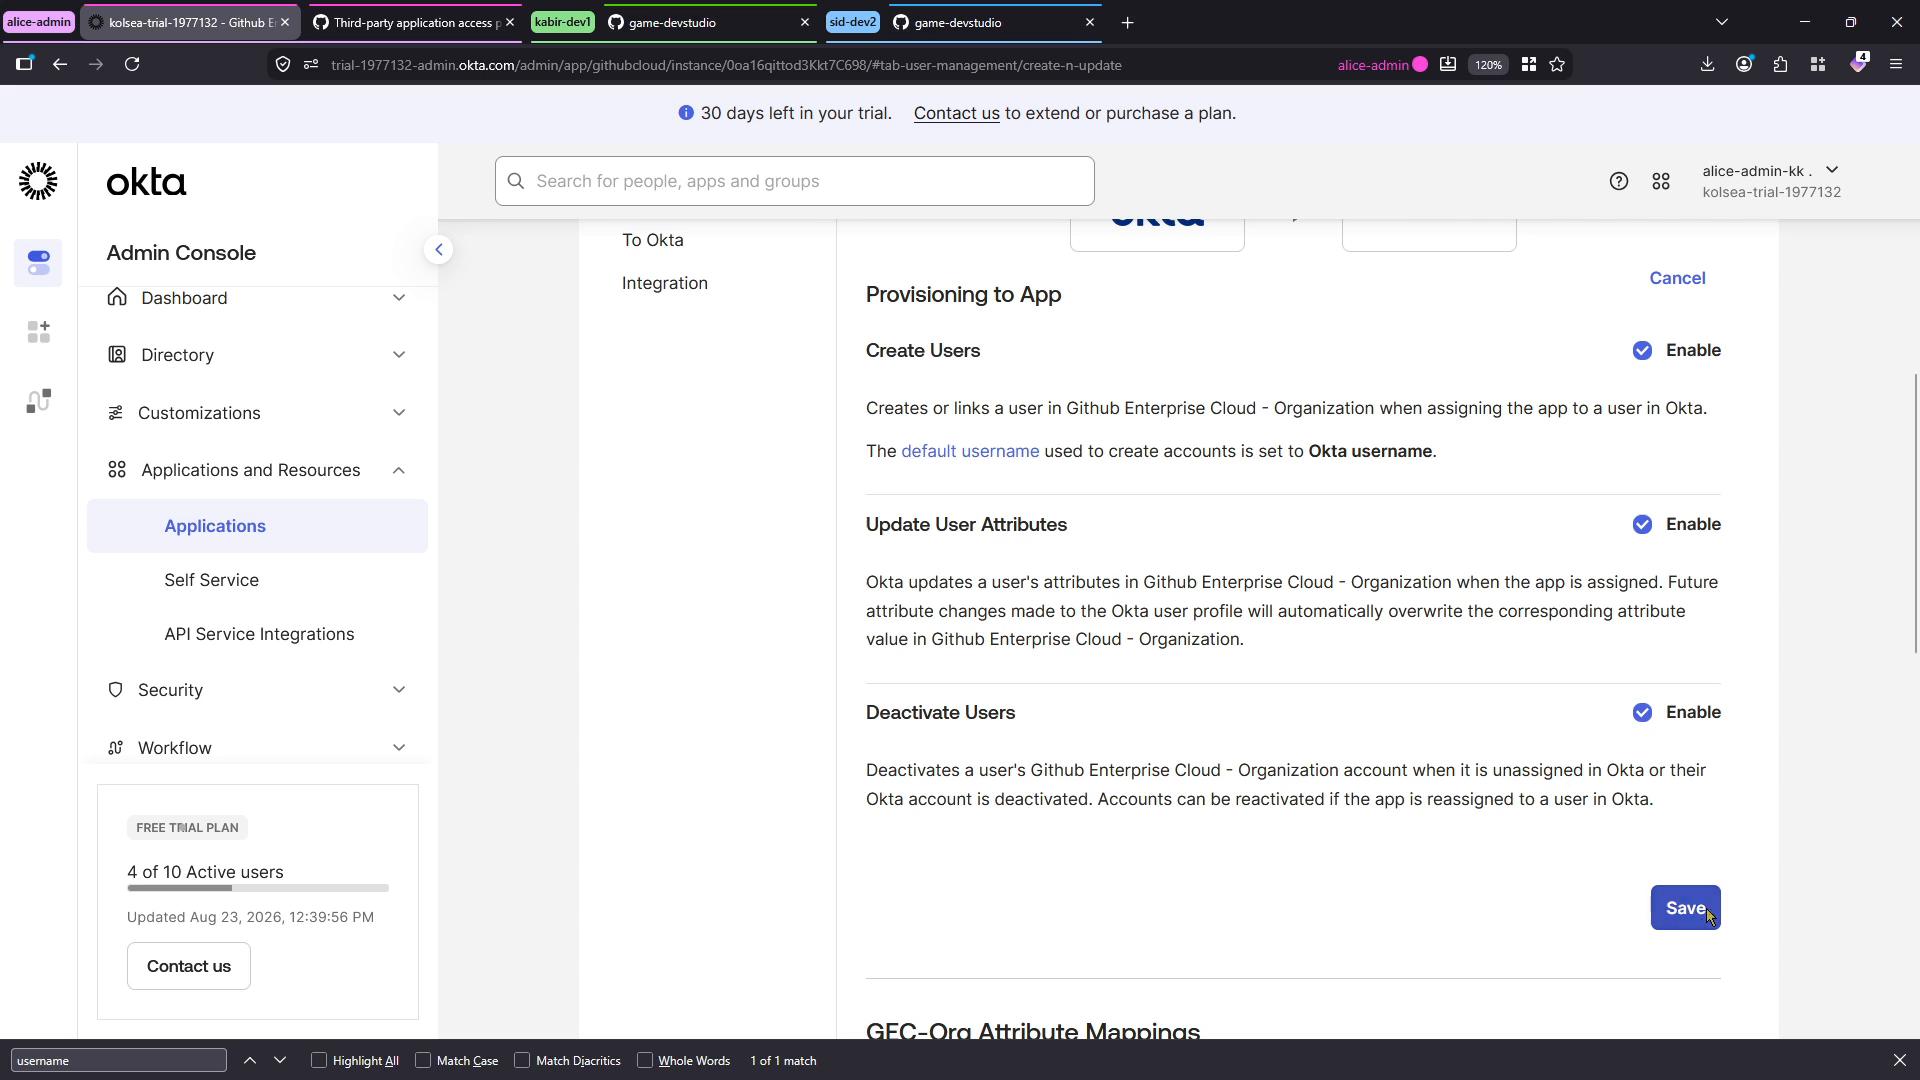Click the Contact us trial banner link
Screen dimensions: 1920x1080
tap(956, 113)
